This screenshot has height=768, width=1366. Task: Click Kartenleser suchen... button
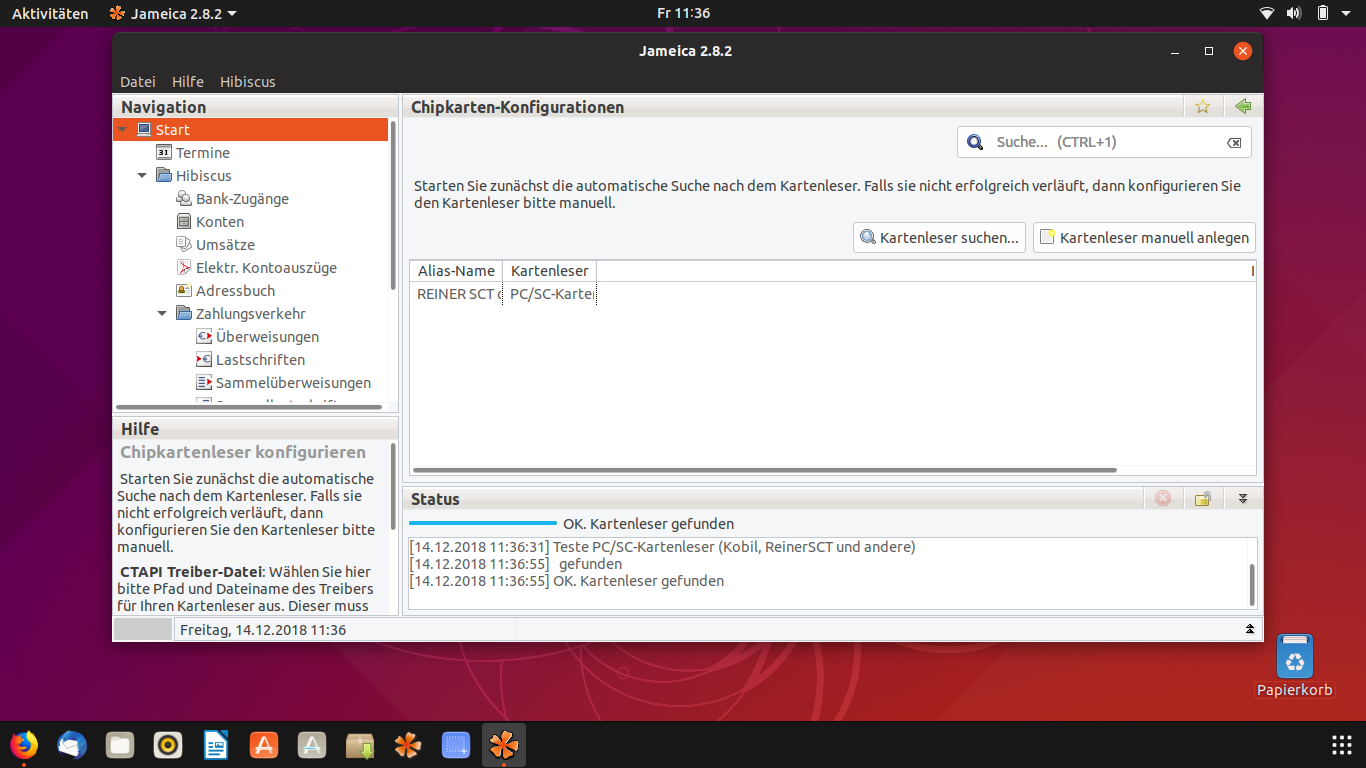[940, 237]
